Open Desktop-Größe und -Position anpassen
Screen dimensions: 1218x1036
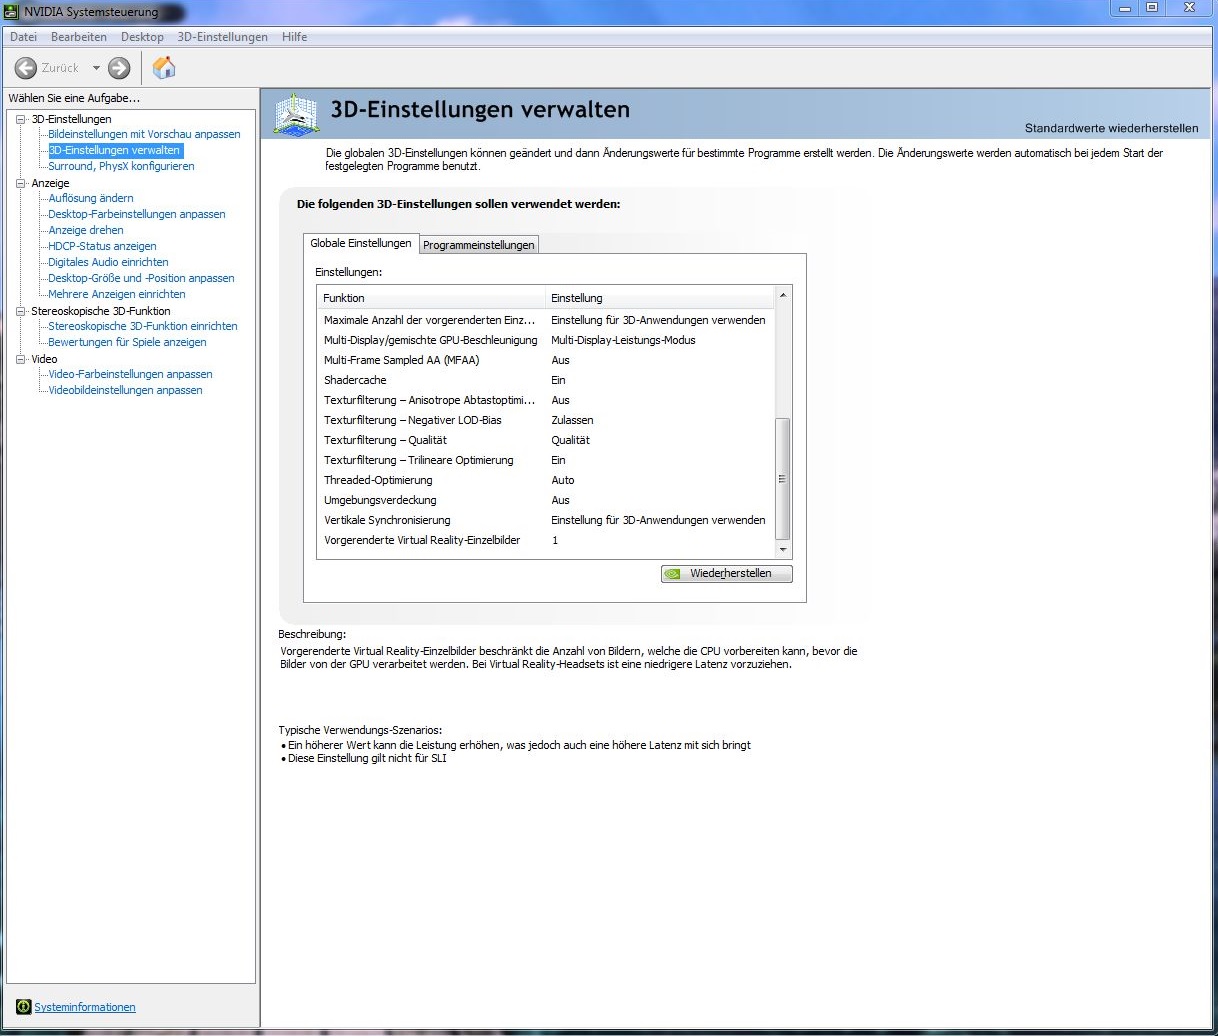[141, 278]
